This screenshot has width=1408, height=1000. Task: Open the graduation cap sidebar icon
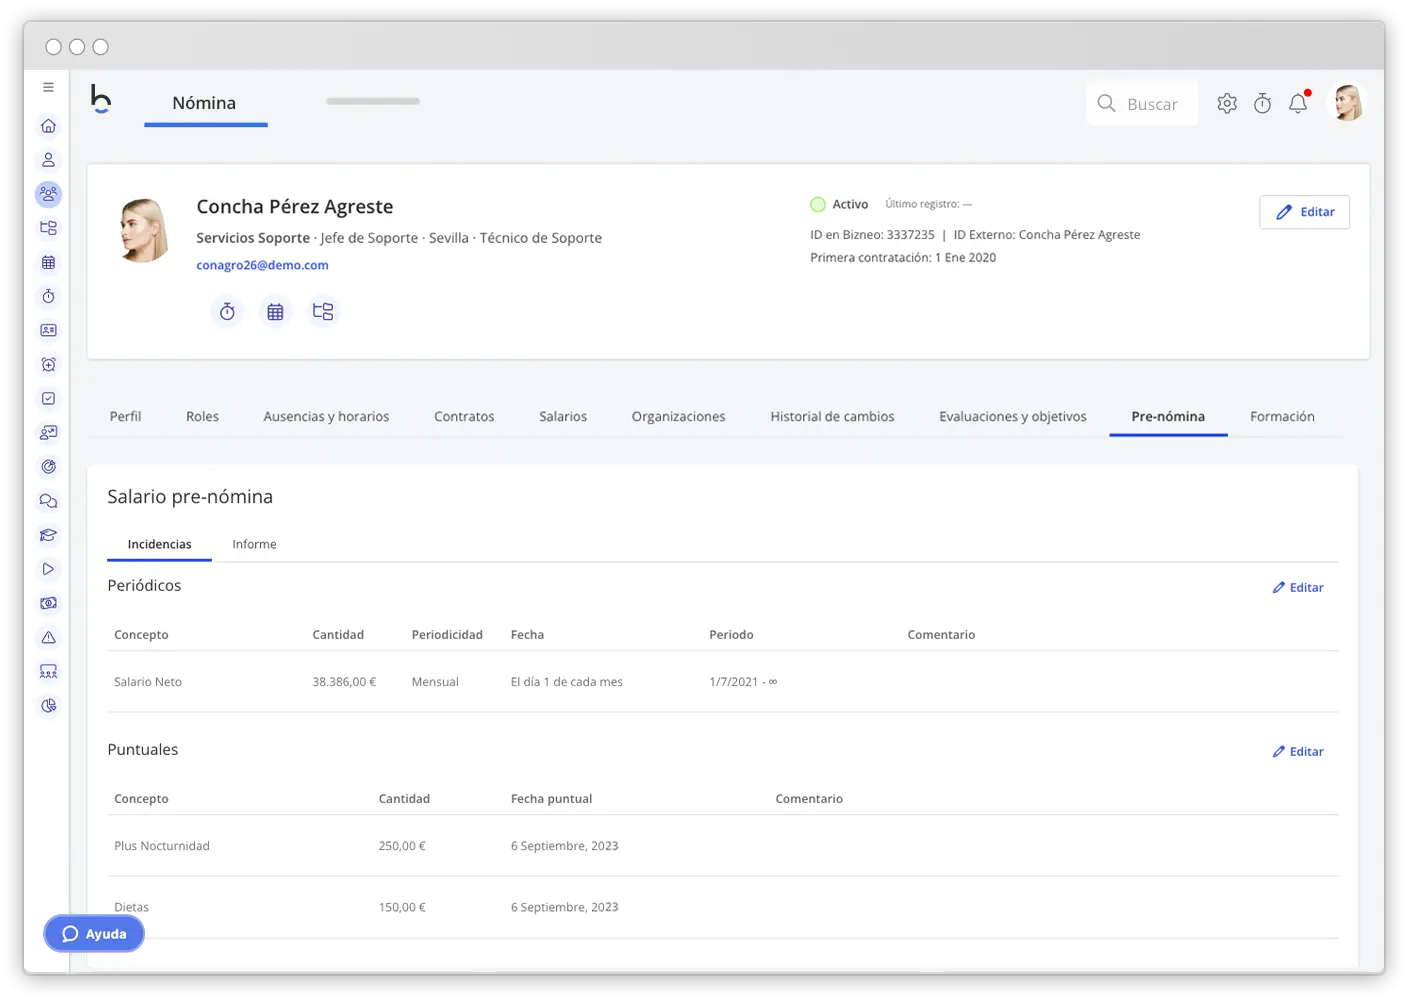point(48,535)
